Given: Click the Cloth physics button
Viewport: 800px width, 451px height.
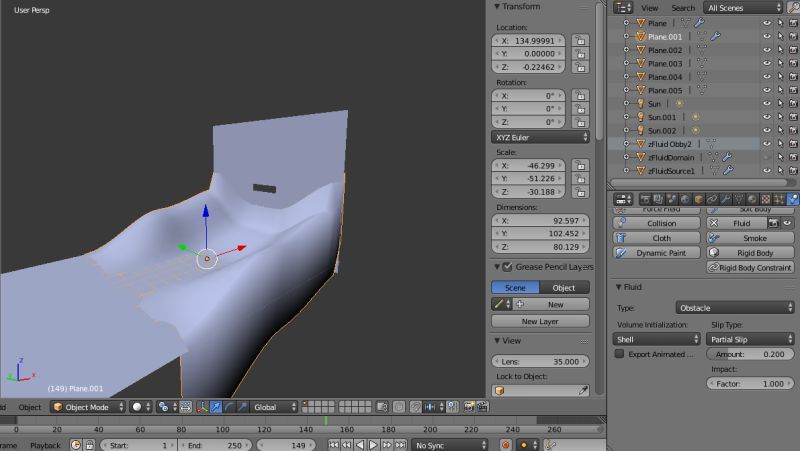Looking at the screenshot, I should coord(656,238).
